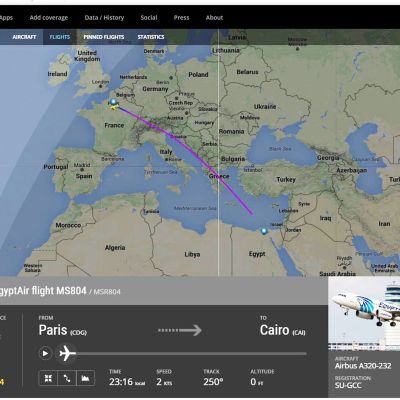Viewport: 400px width, 400px height.
Task: Click the Egypt label on the map
Action: 257,254
